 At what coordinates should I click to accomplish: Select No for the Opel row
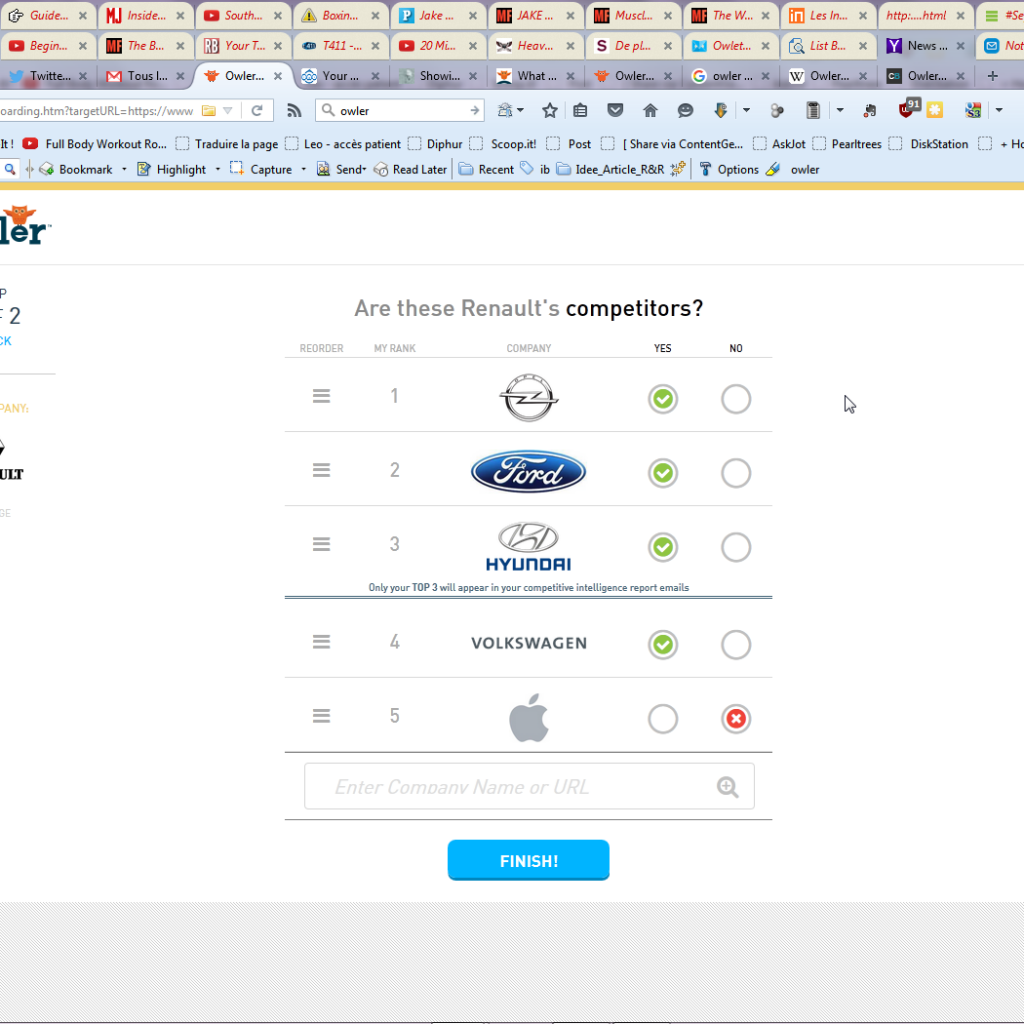tap(736, 398)
